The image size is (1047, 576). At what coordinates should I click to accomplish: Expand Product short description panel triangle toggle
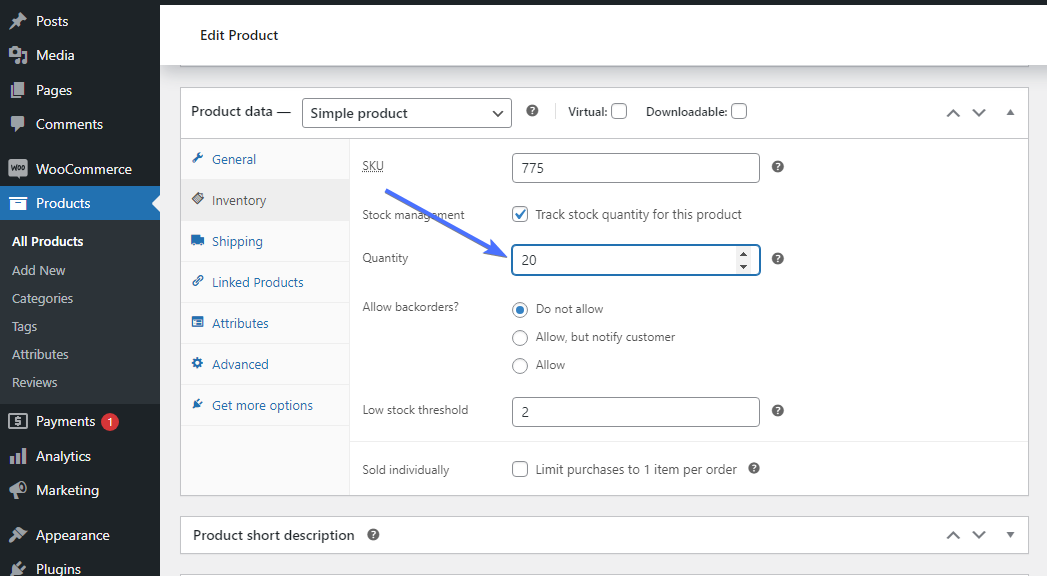point(1010,535)
